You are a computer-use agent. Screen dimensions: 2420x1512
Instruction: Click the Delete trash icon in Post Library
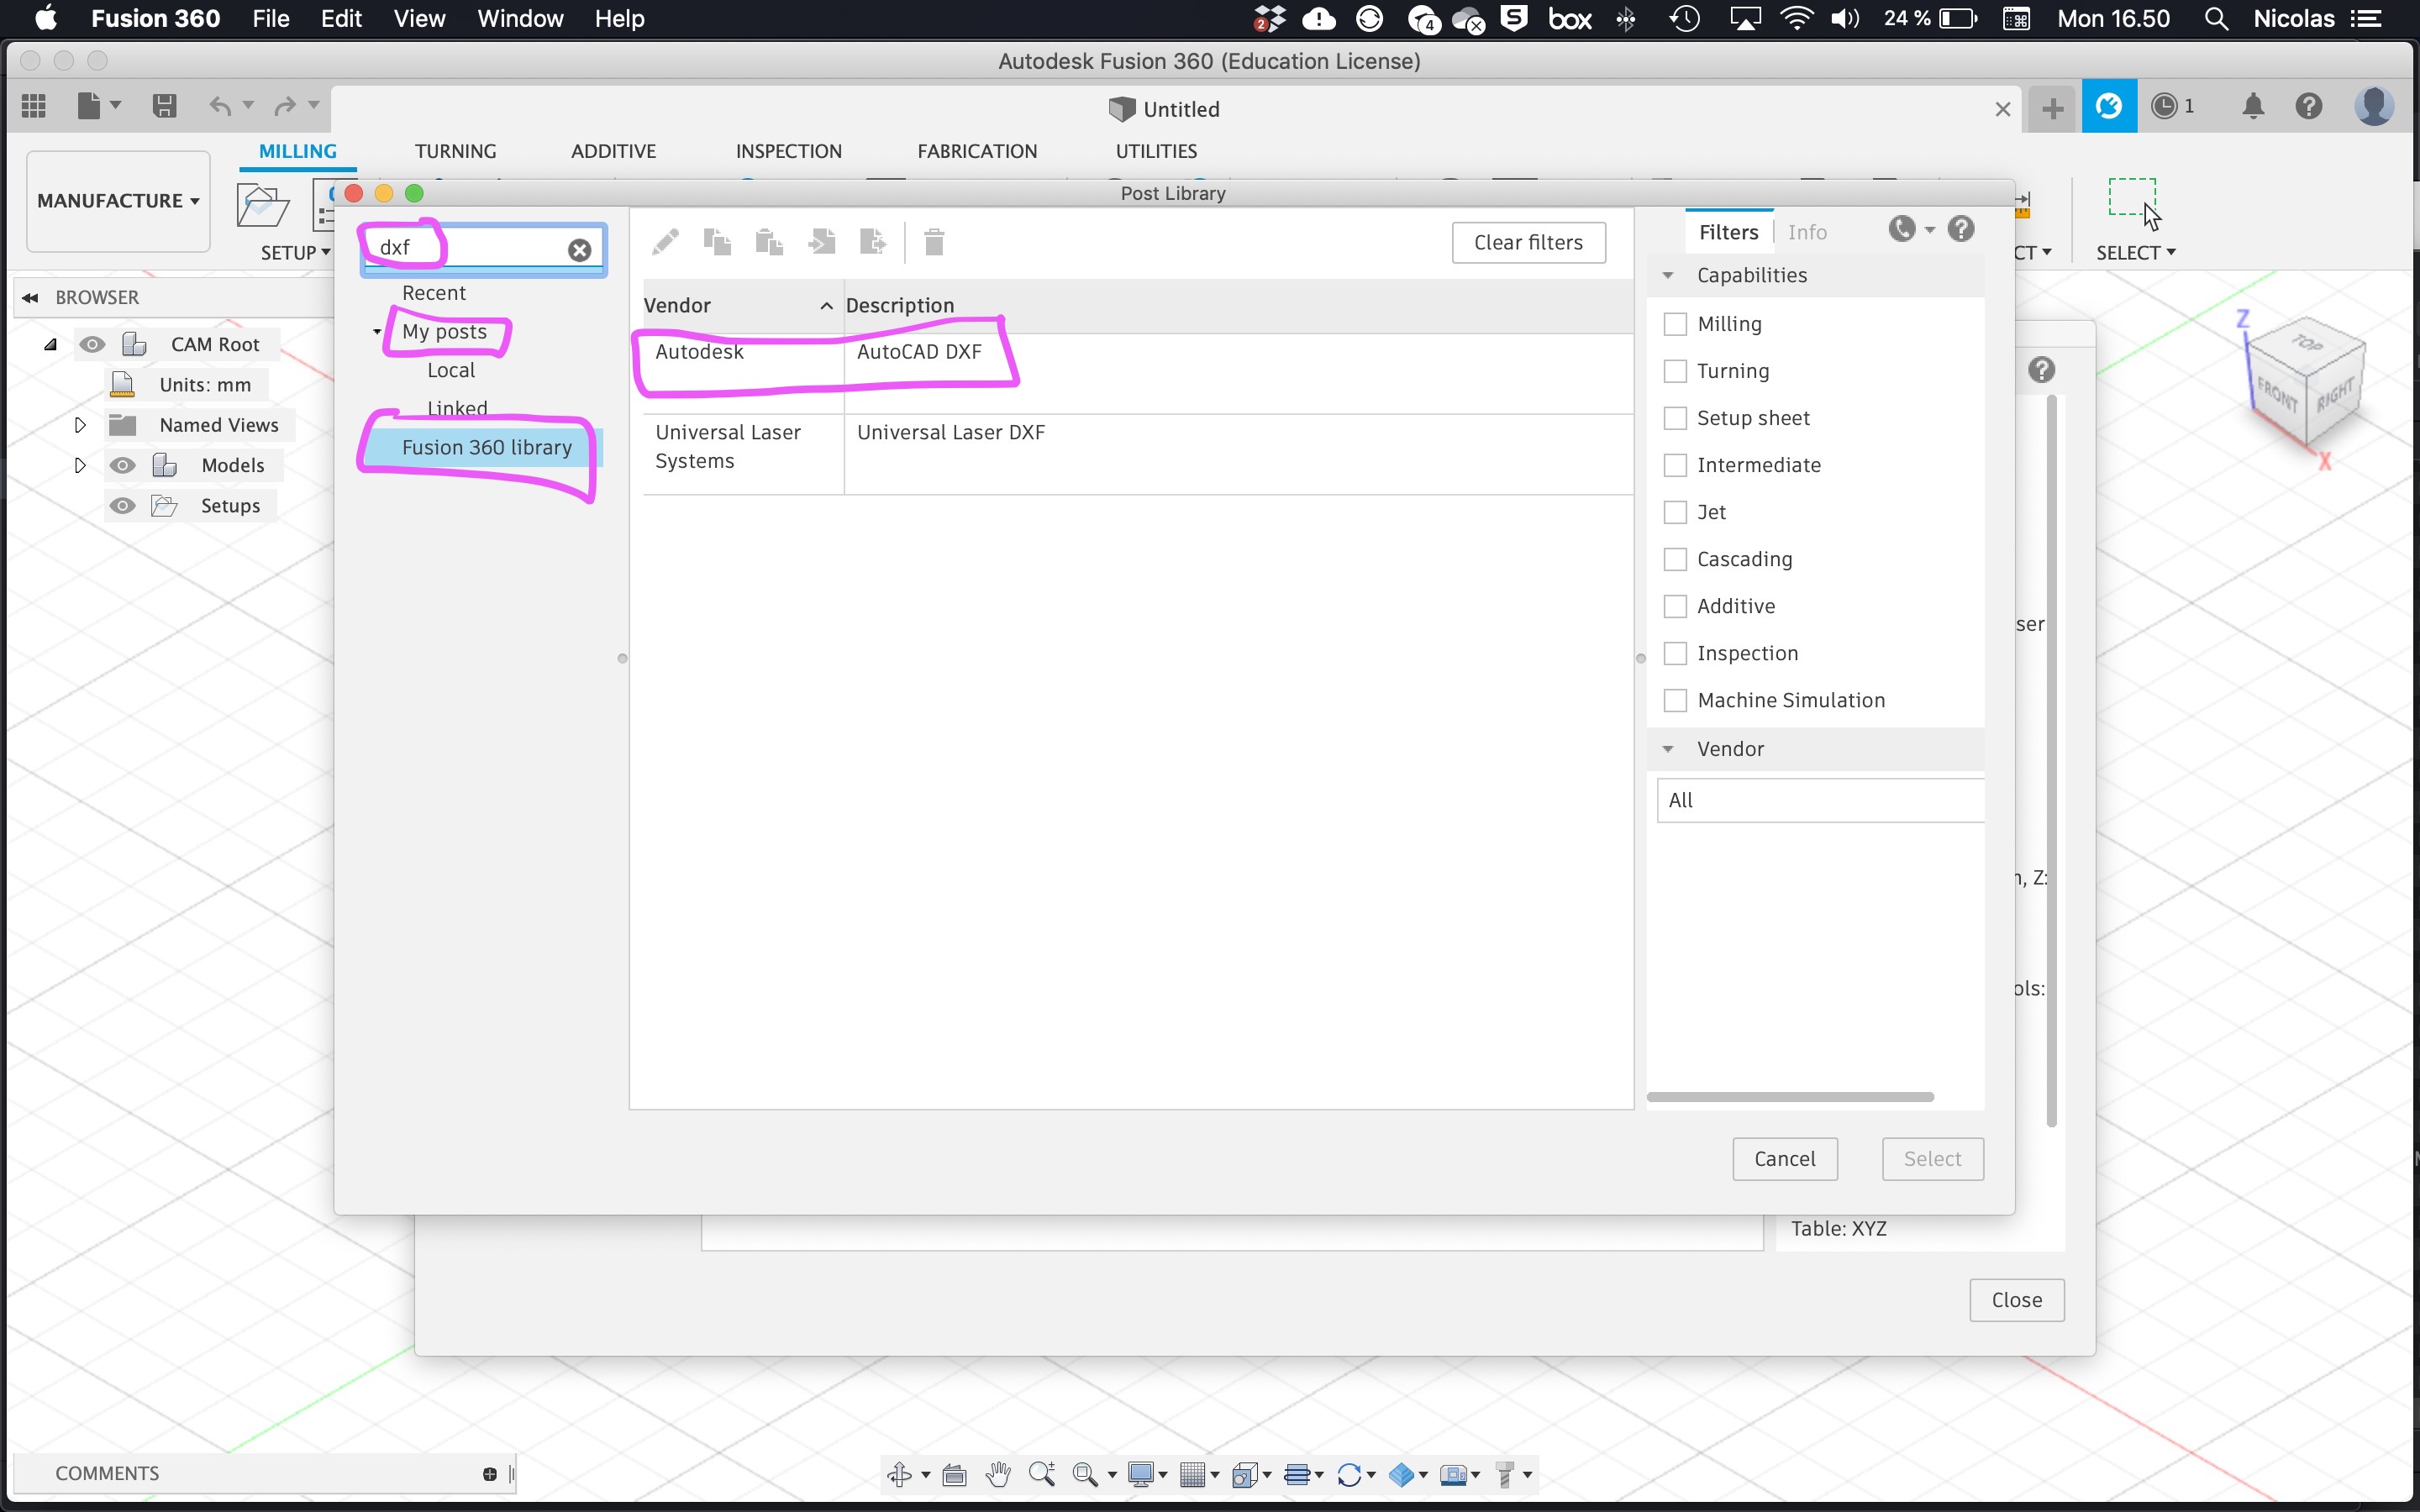[934, 242]
